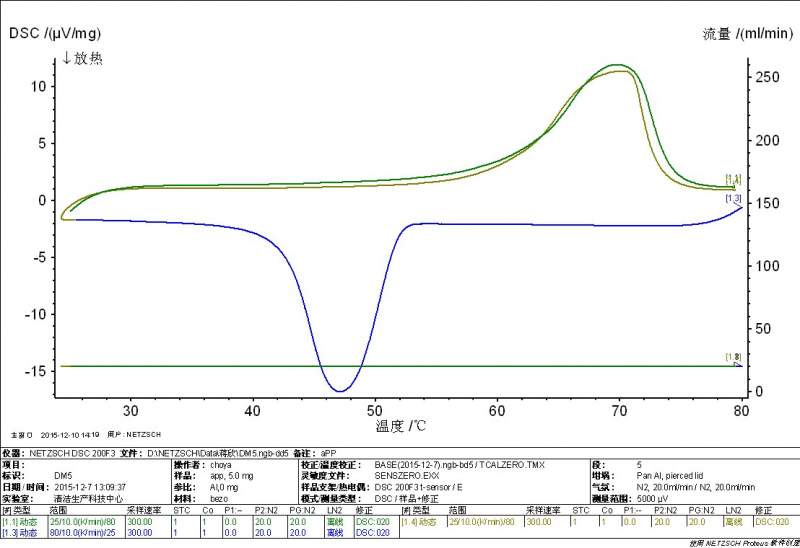Click tick label 250 on flow axis
800x548 pixels.
[x=767, y=77]
